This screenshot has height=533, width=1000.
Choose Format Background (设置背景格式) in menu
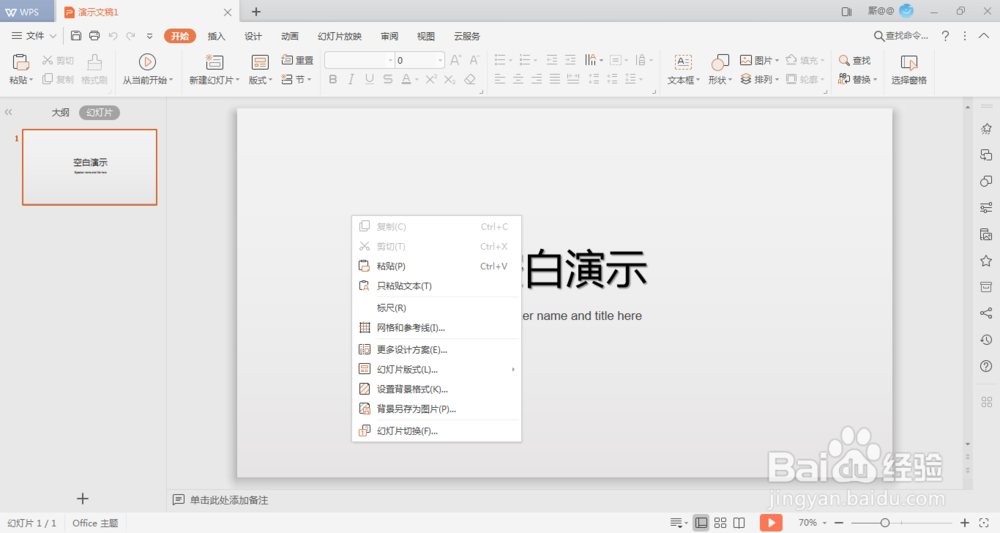(x=436, y=389)
